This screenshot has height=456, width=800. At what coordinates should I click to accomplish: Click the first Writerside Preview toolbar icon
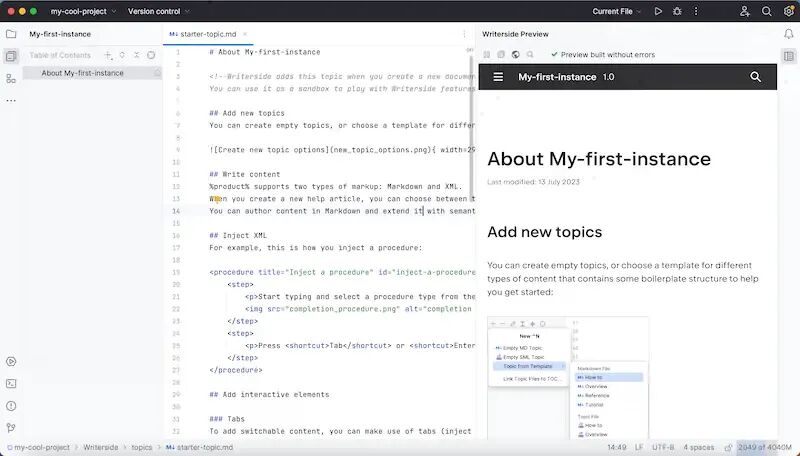[487, 55]
